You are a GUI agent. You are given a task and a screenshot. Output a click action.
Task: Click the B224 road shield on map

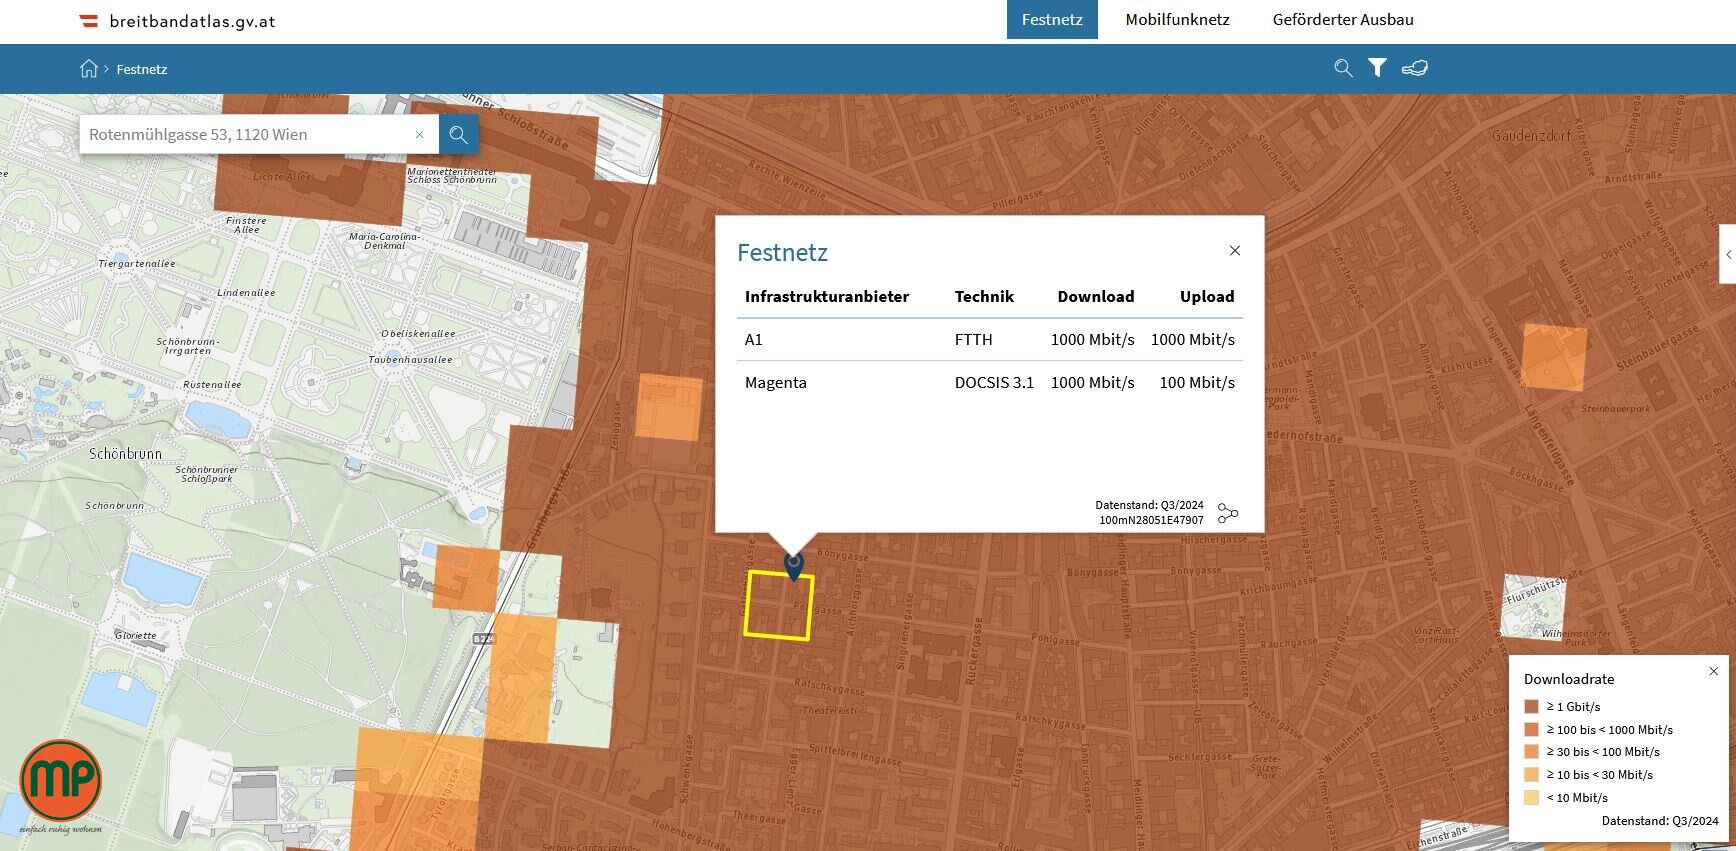tap(483, 638)
